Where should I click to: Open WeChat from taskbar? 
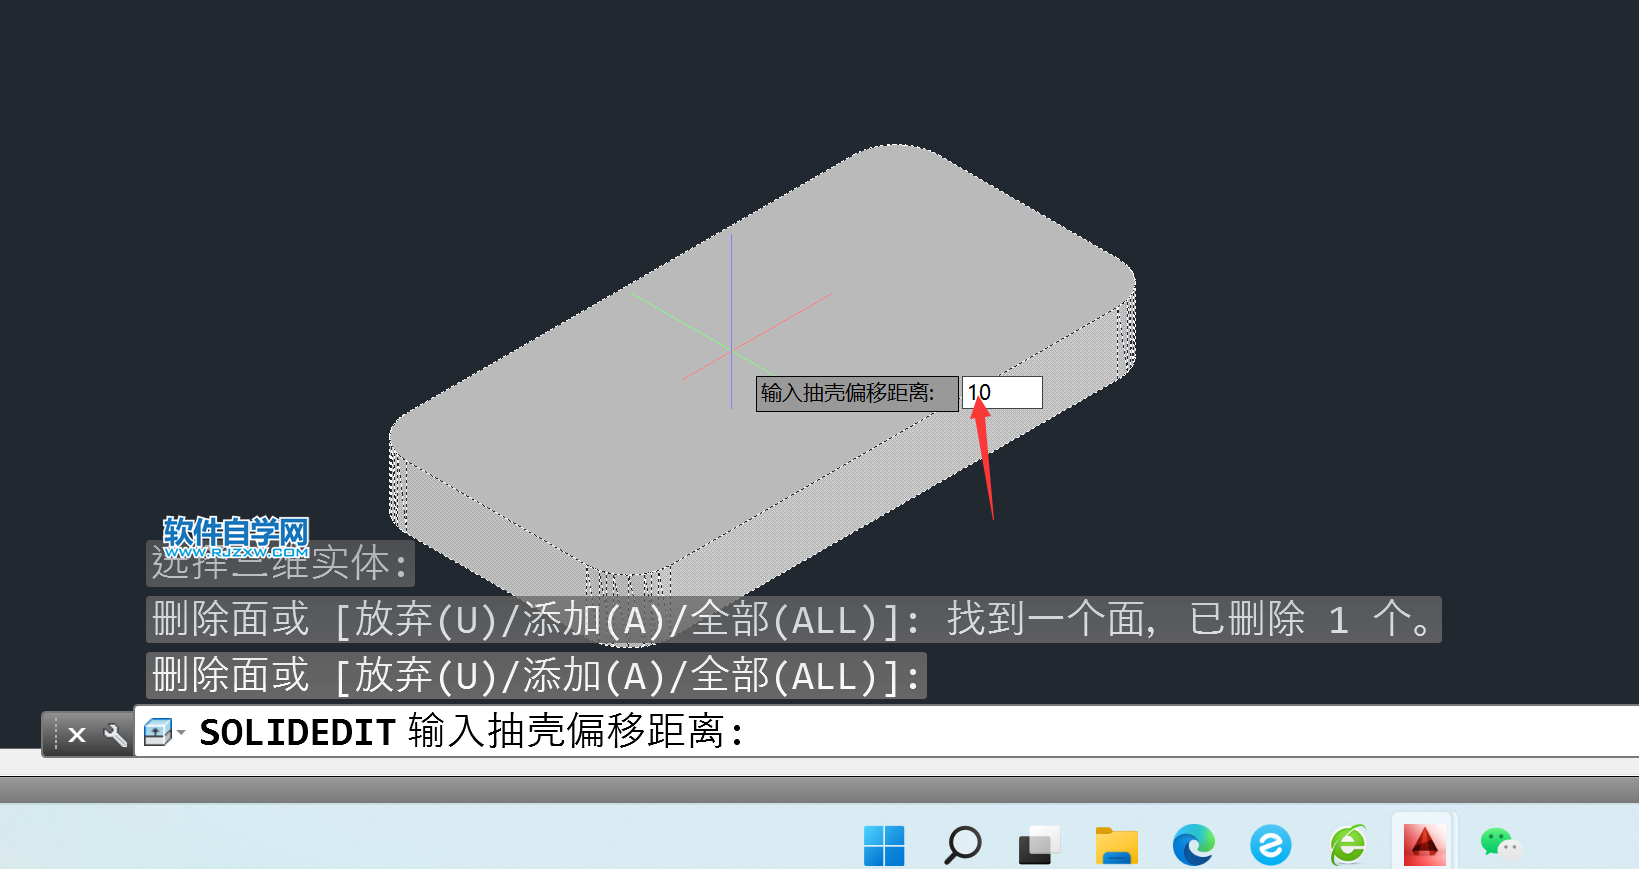tap(1500, 845)
